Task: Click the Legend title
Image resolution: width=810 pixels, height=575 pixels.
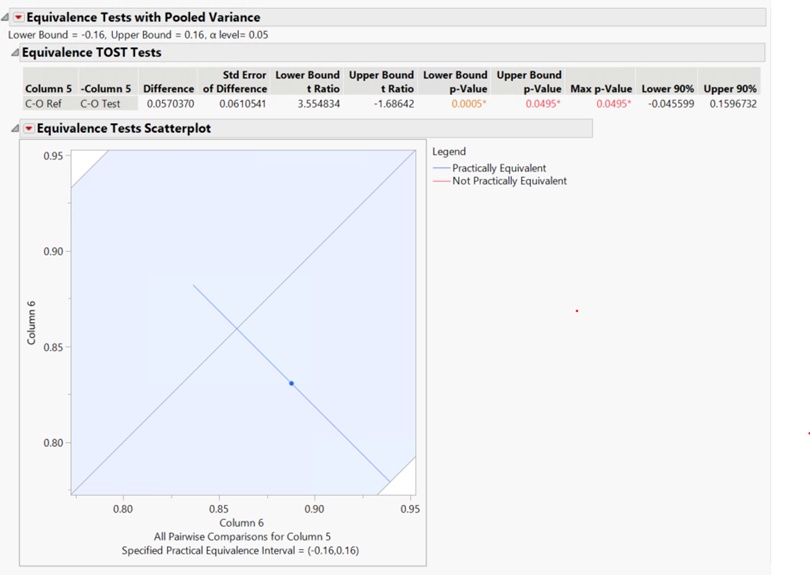Action: point(449,152)
